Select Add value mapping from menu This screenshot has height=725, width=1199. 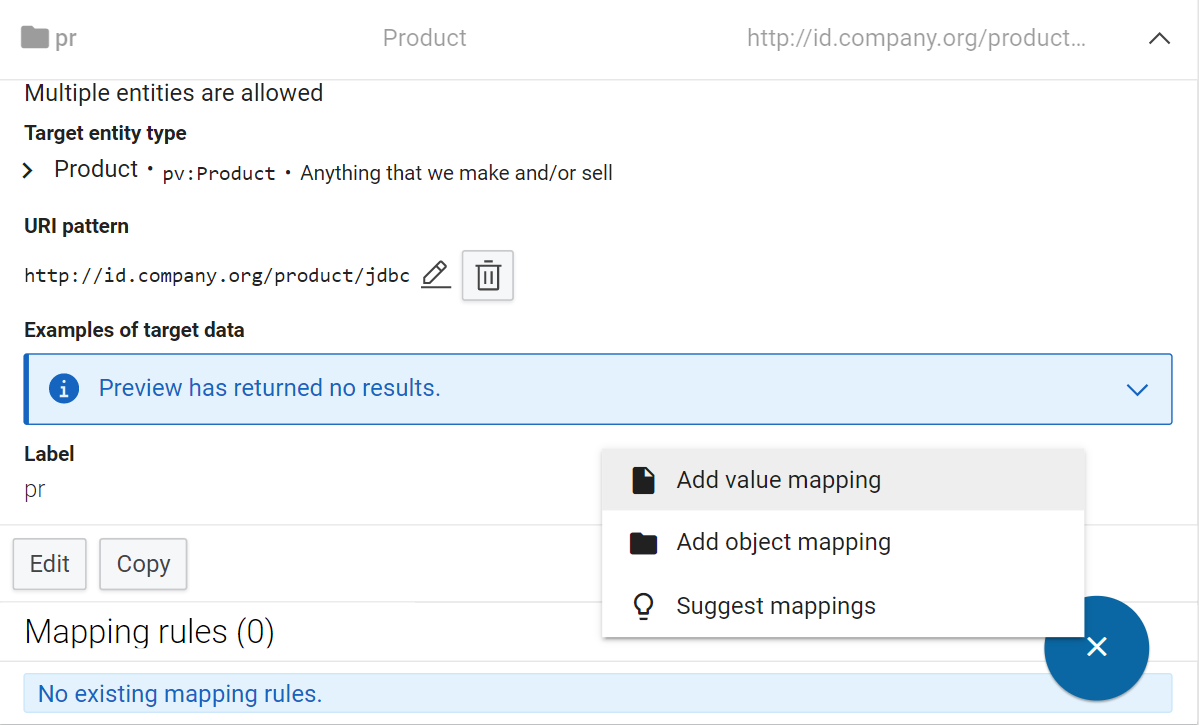pos(778,480)
